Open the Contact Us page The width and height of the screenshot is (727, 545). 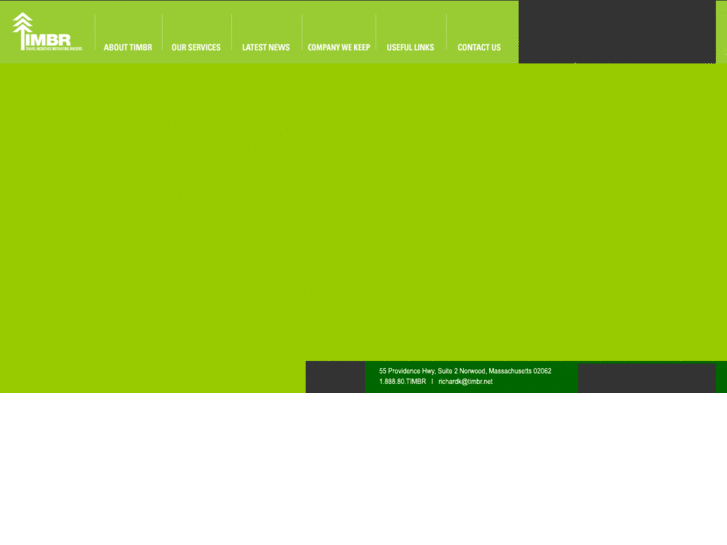(x=479, y=47)
